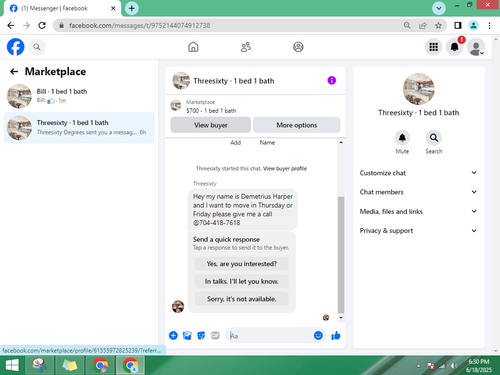Mute this conversation using bell icon
The height and width of the screenshot is (375, 500).
point(402,137)
